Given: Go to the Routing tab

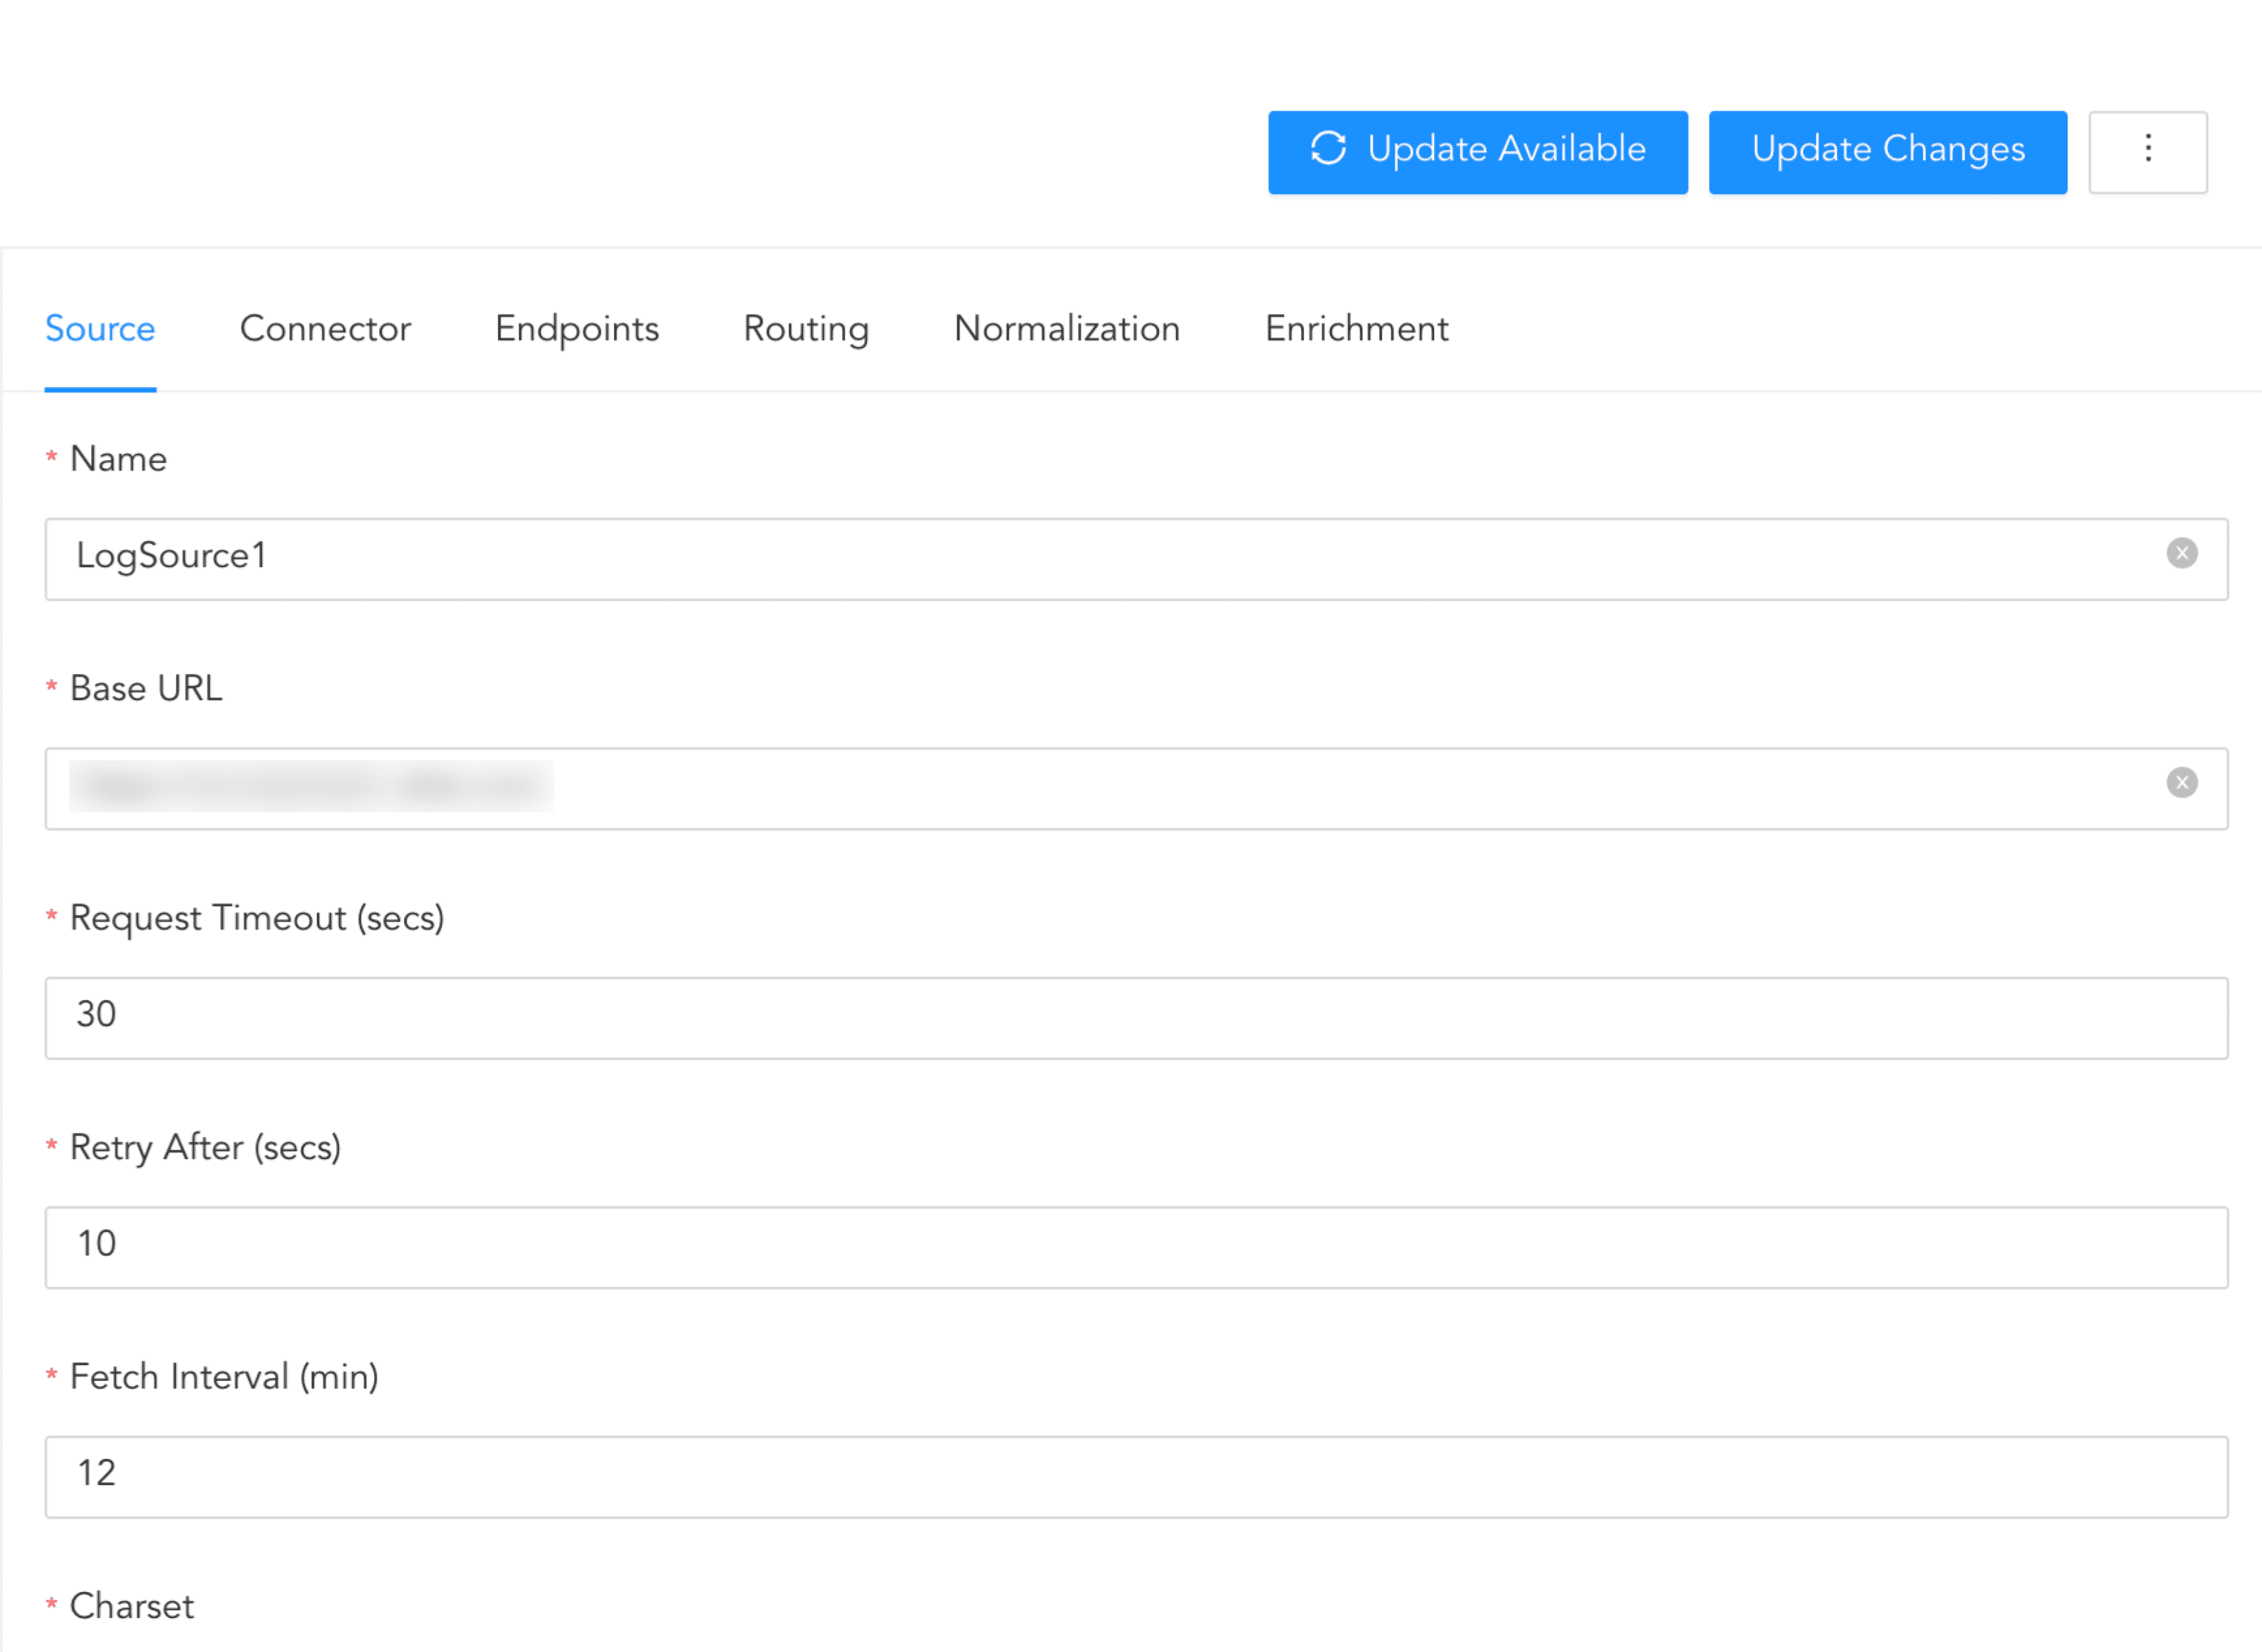Looking at the screenshot, I should pyautogui.click(x=806, y=329).
